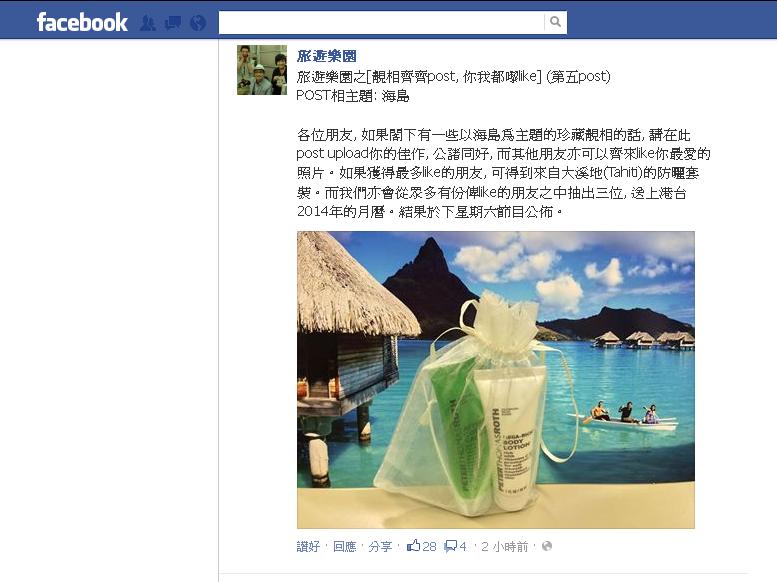
Task: Open the friend requests icon
Action: click(147, 23)
